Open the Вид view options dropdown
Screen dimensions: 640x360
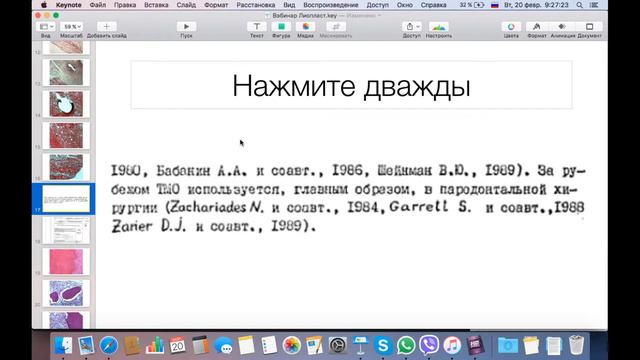[46, 27]
